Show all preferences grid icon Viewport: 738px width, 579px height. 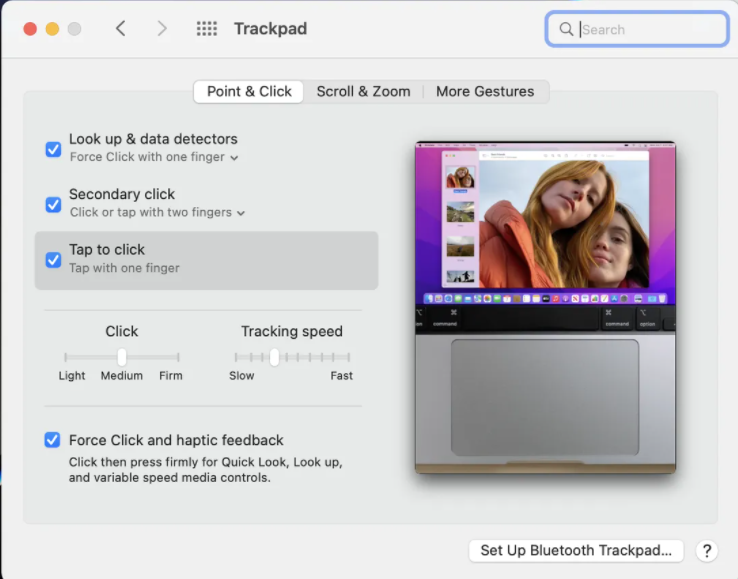coord(207,29)
